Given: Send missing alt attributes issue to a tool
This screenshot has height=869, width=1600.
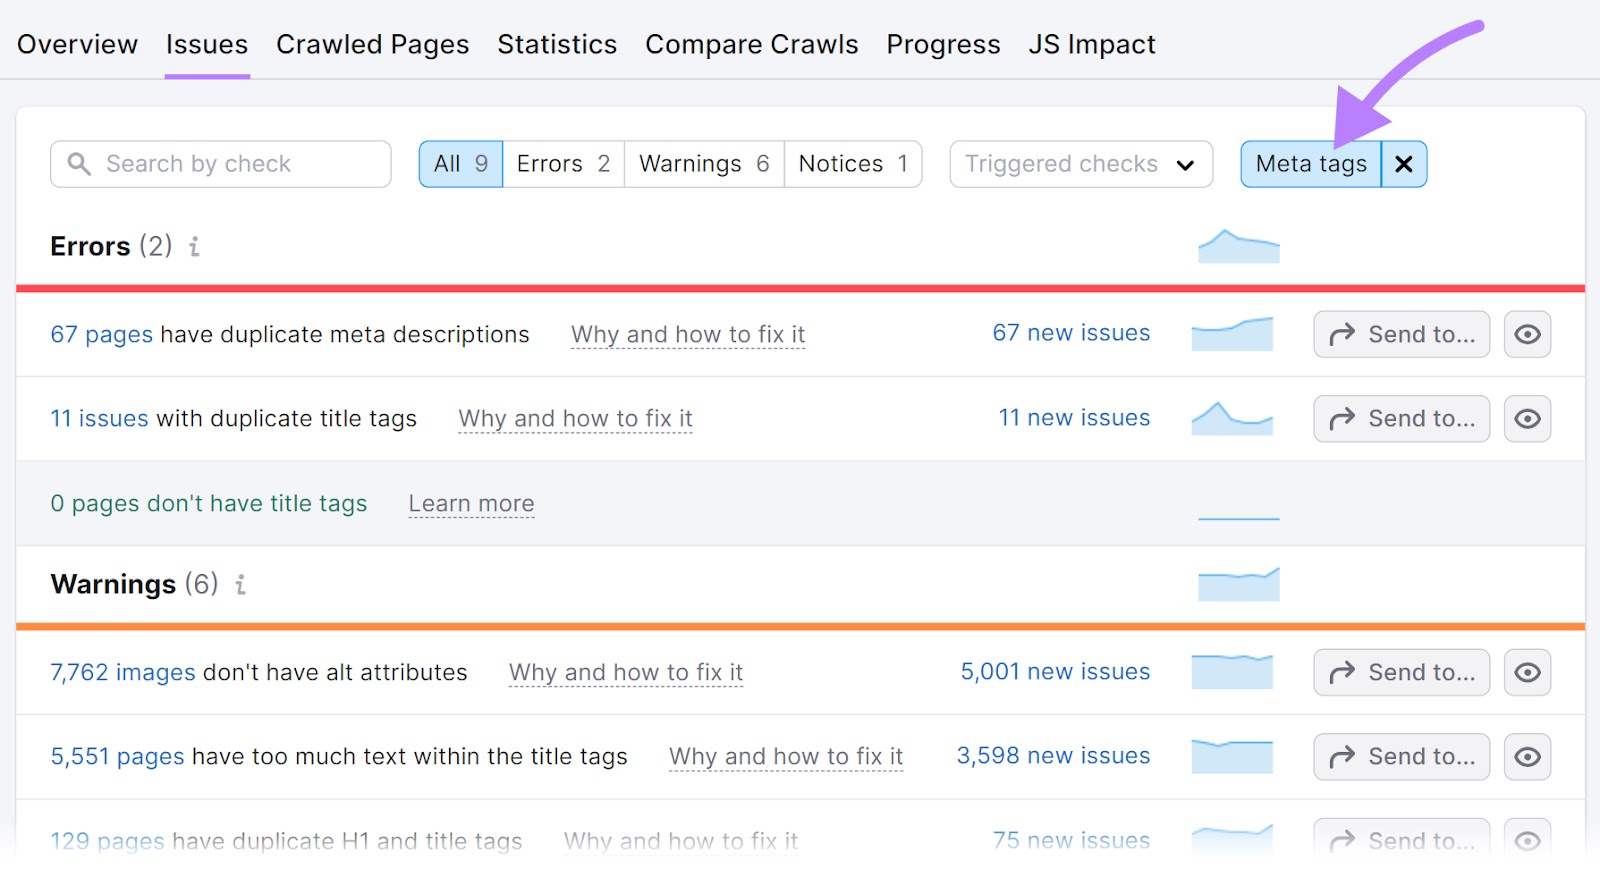Looking at the screenshot, I should pyautogui.click(x=1402, y=672).
